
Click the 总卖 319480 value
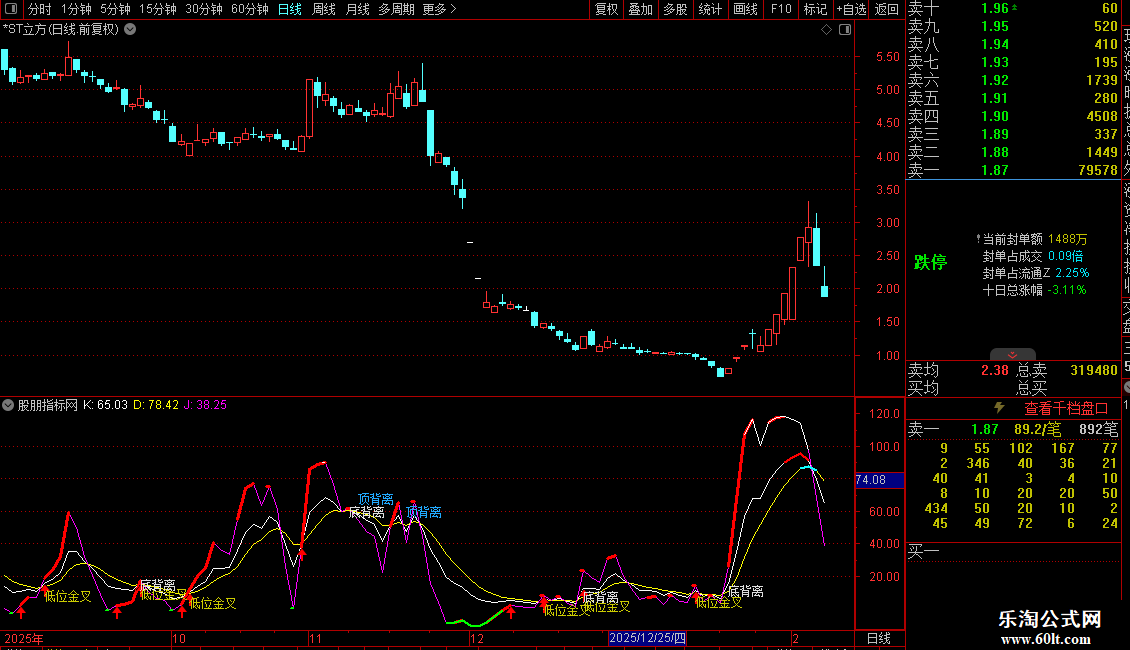point(1094,370)
